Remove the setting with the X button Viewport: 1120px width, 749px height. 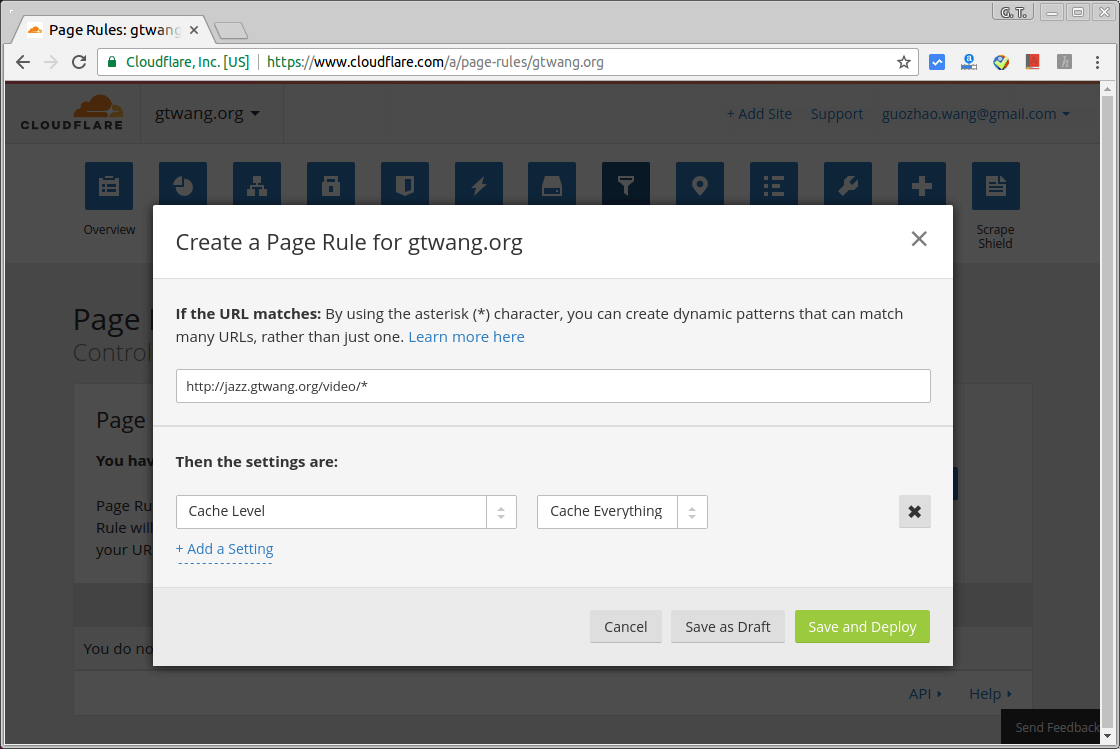point(914,511)
